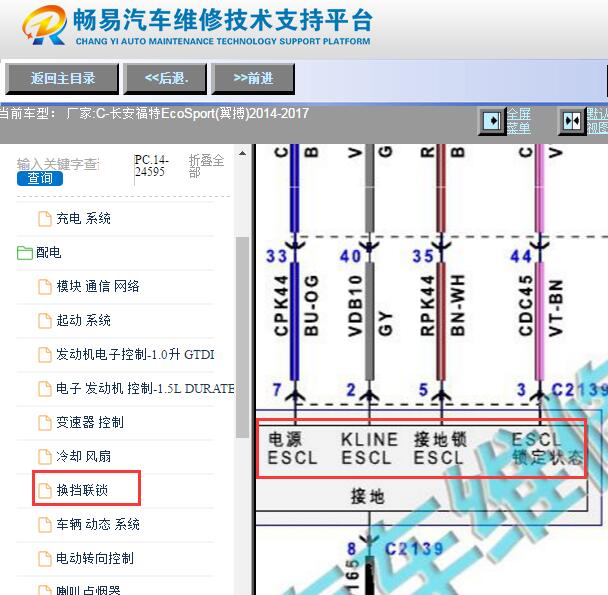The width and height of the screenshot is (608, 595).
Task: Click wire label CDC45 in diagram
Action: click(525, 305)
